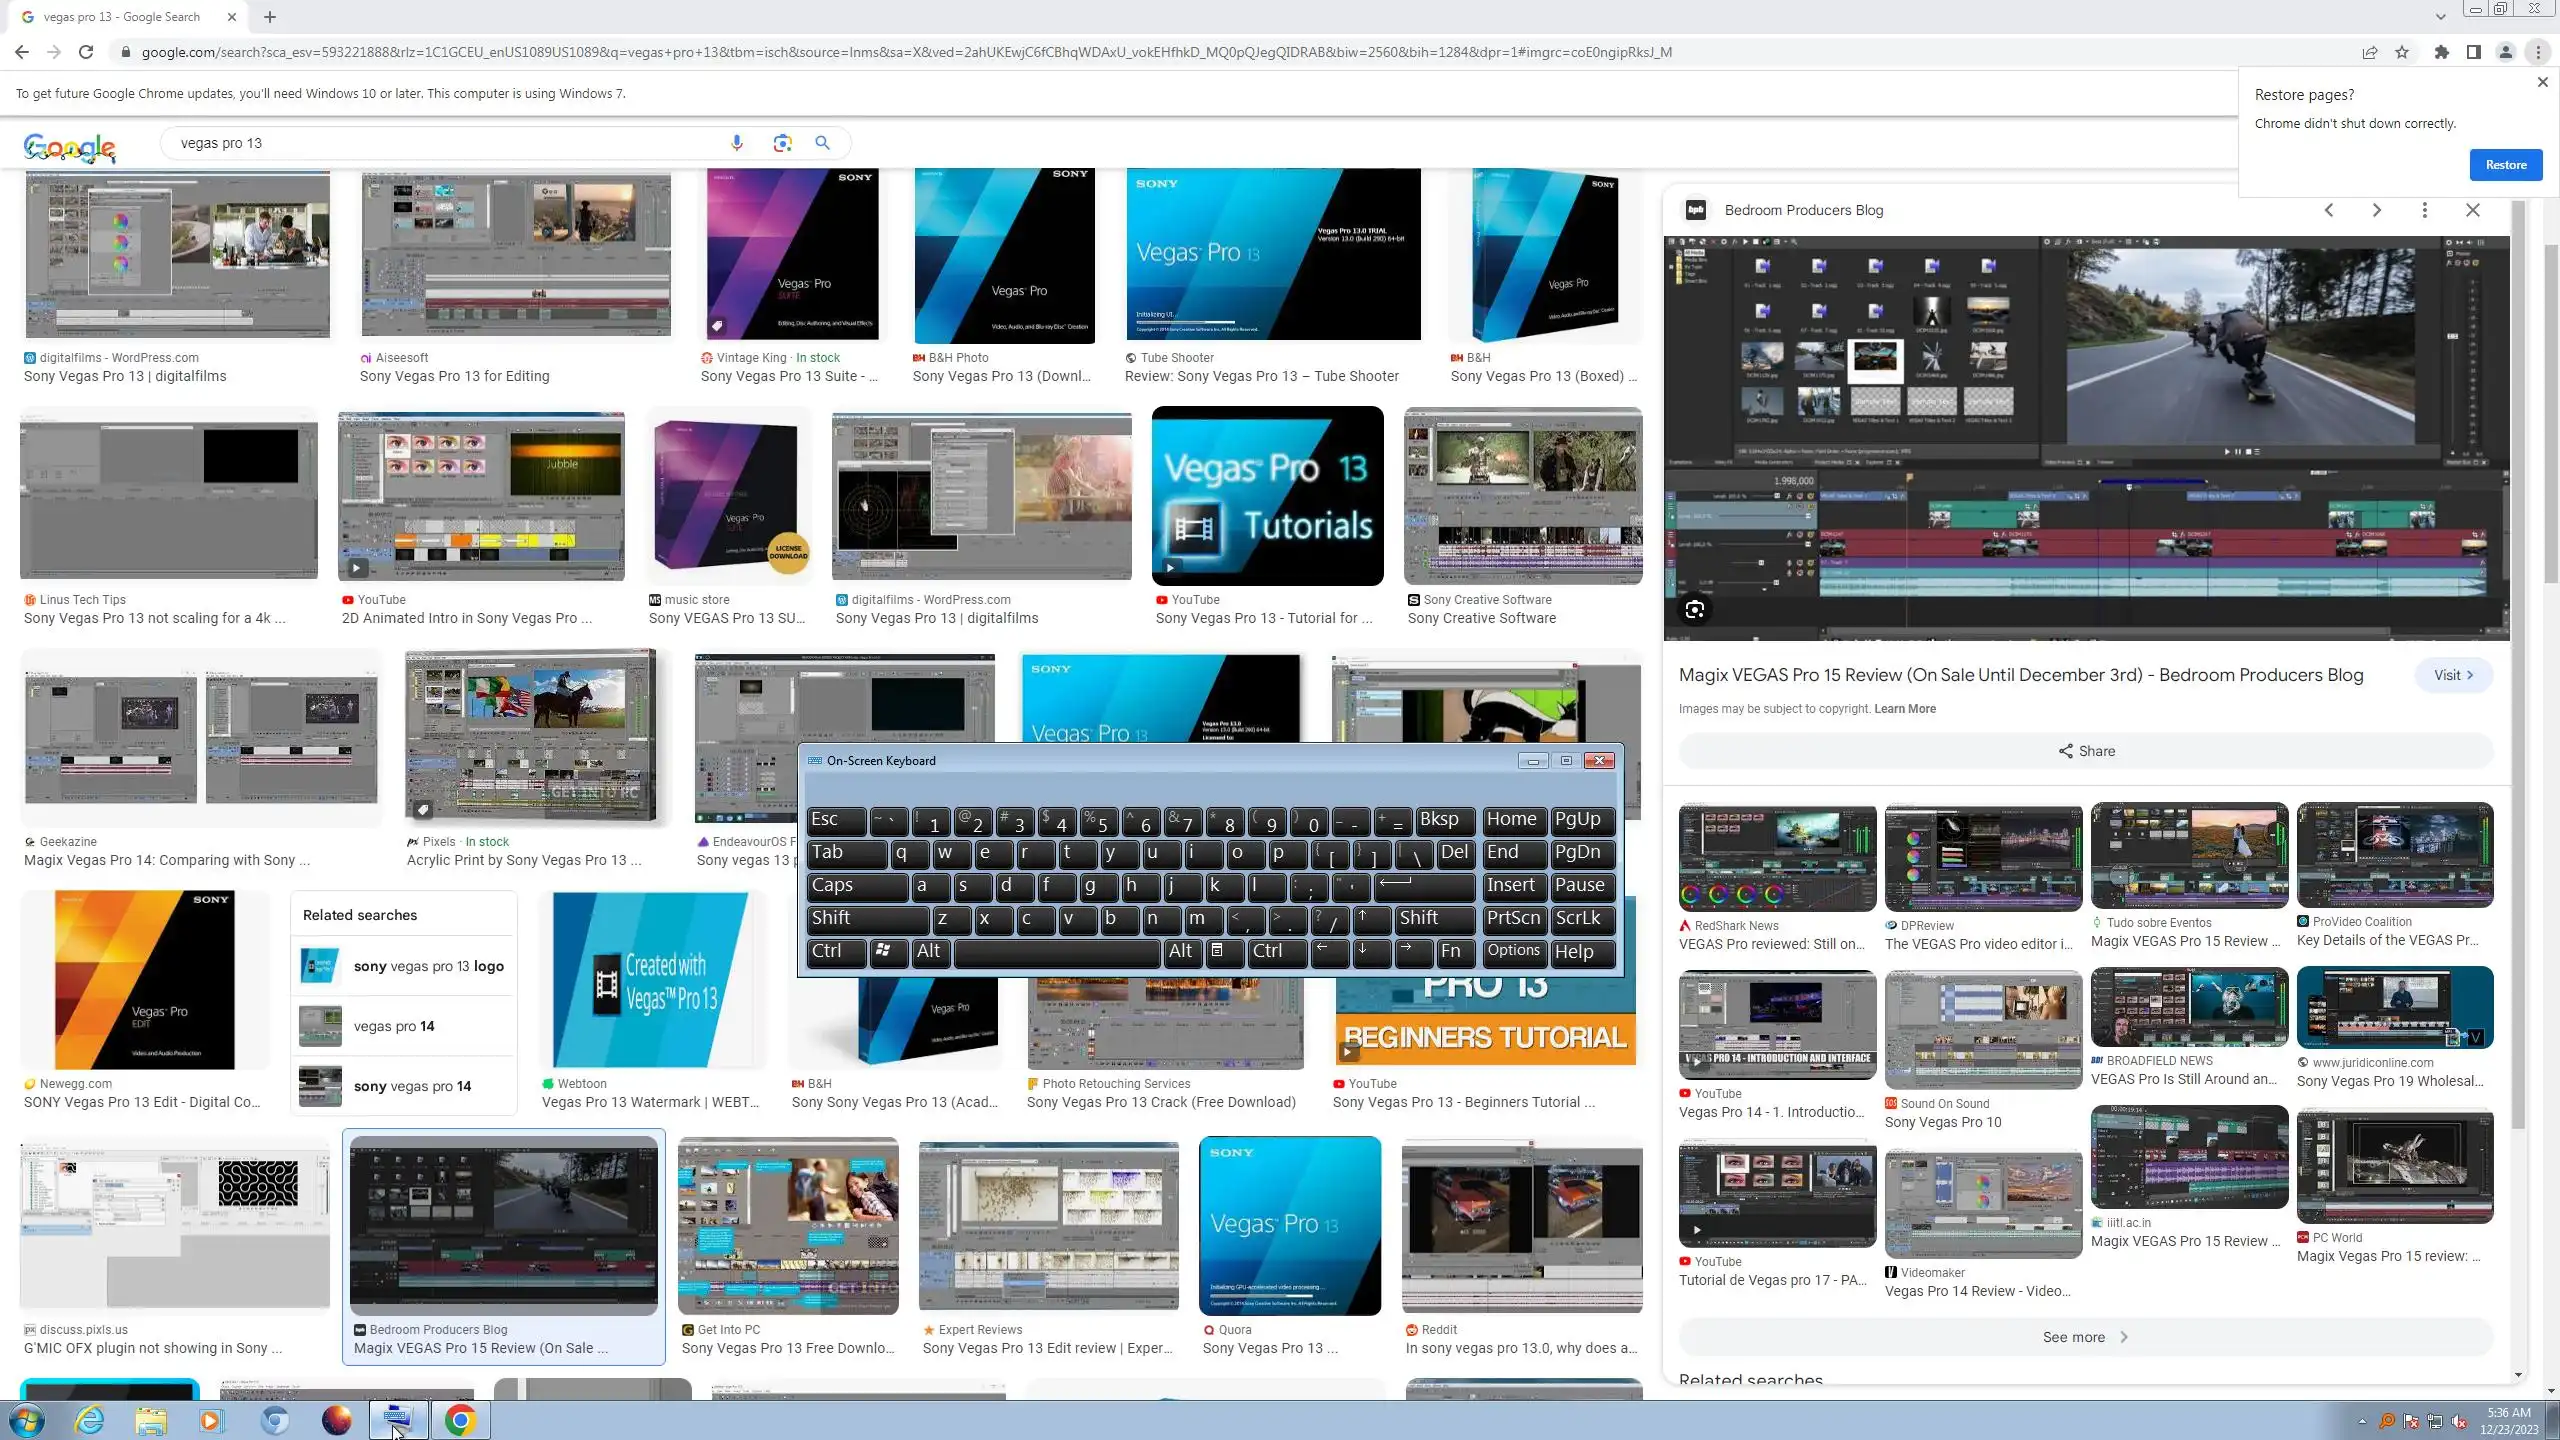This screenshot has width=2560, height=1440.
Task: Bookmark this page with star icon
Action: pyautogui.click(x=2402, y=52)
